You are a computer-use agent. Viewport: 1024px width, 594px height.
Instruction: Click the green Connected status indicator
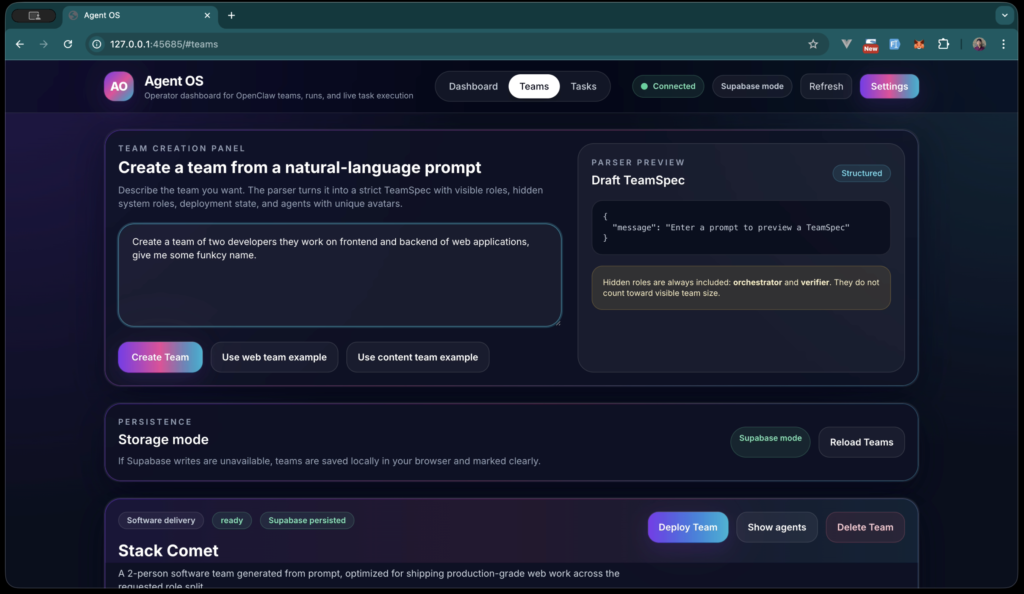point(668,86)
